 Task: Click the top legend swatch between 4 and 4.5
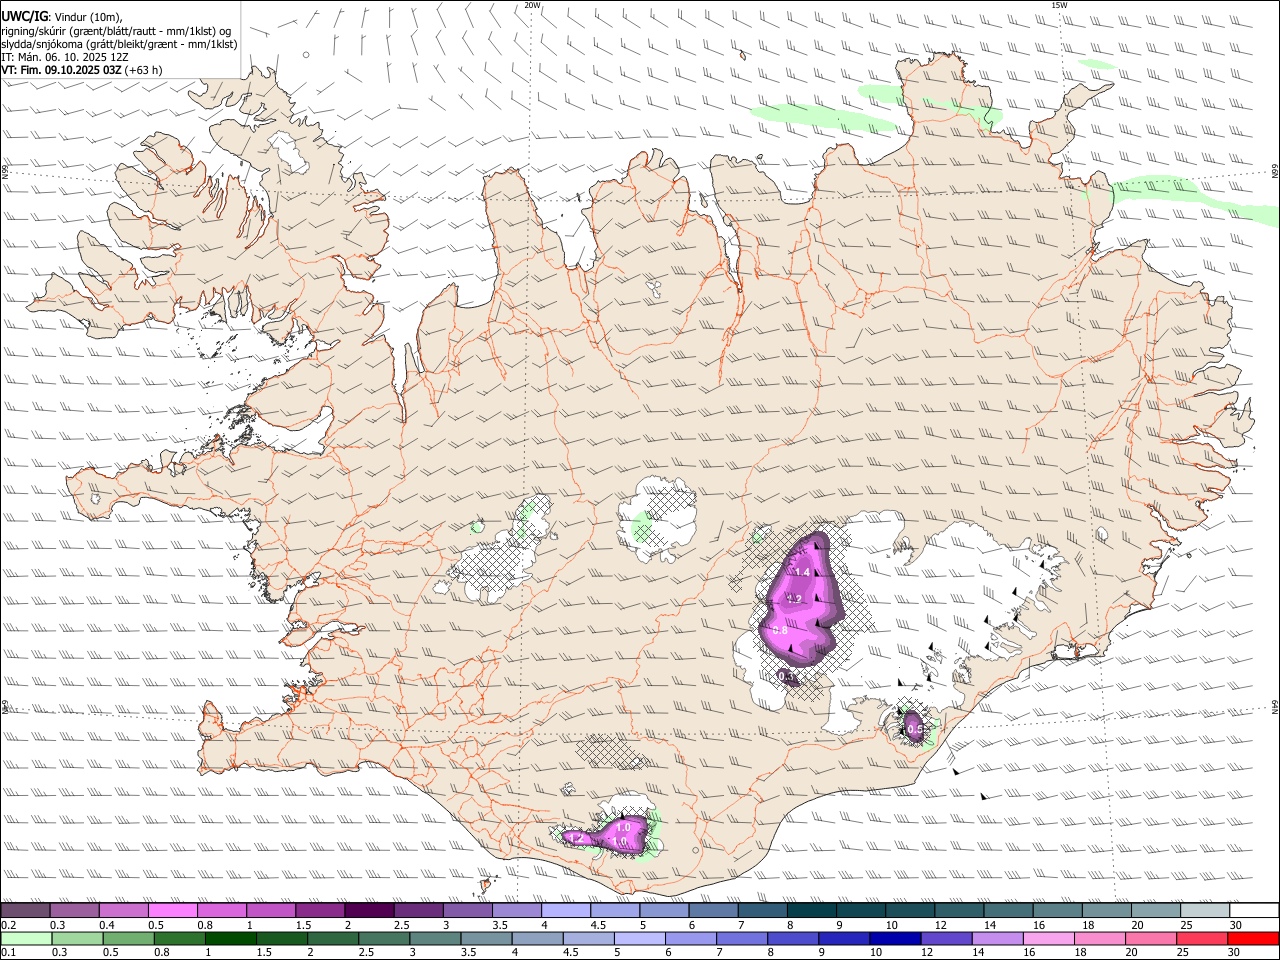tap(566, 911)
